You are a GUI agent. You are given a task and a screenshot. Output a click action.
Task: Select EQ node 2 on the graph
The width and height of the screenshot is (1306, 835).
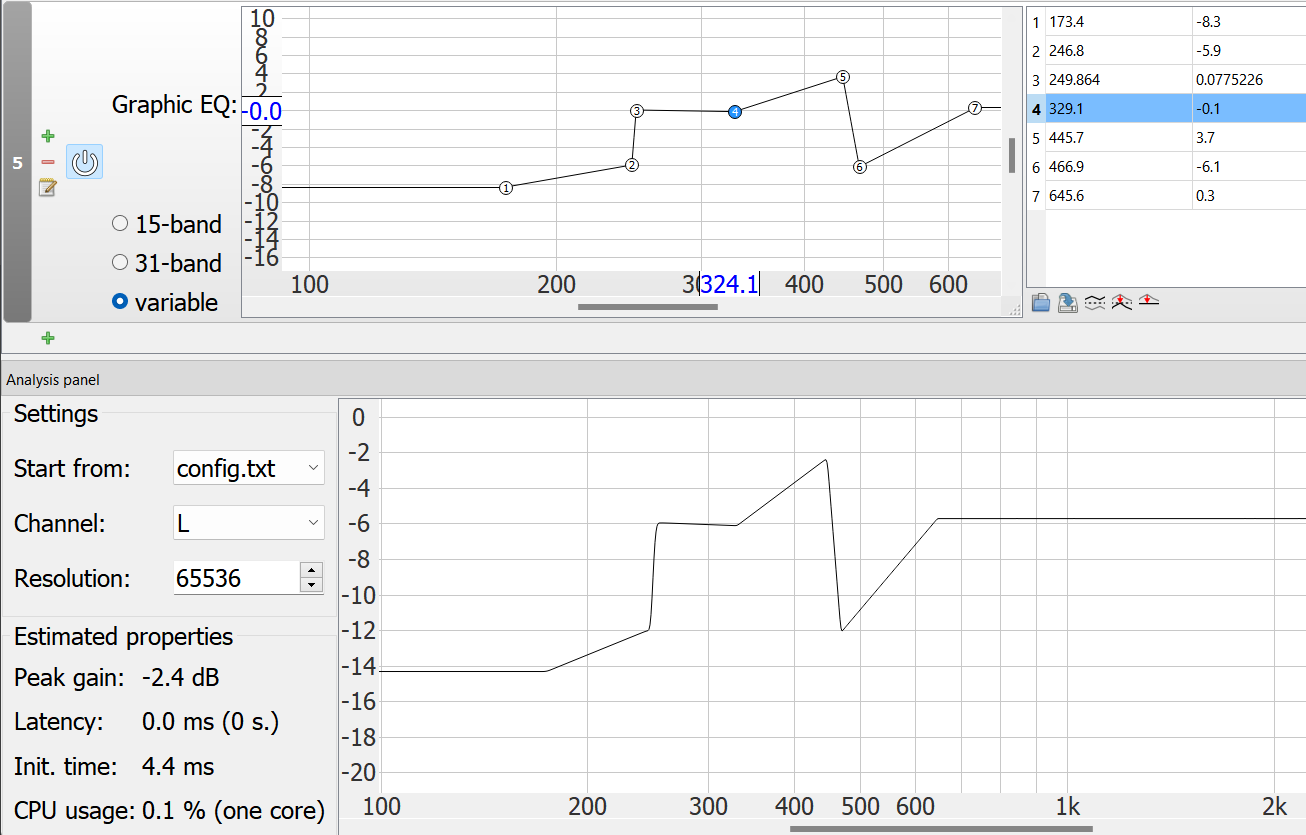(631, 165)
